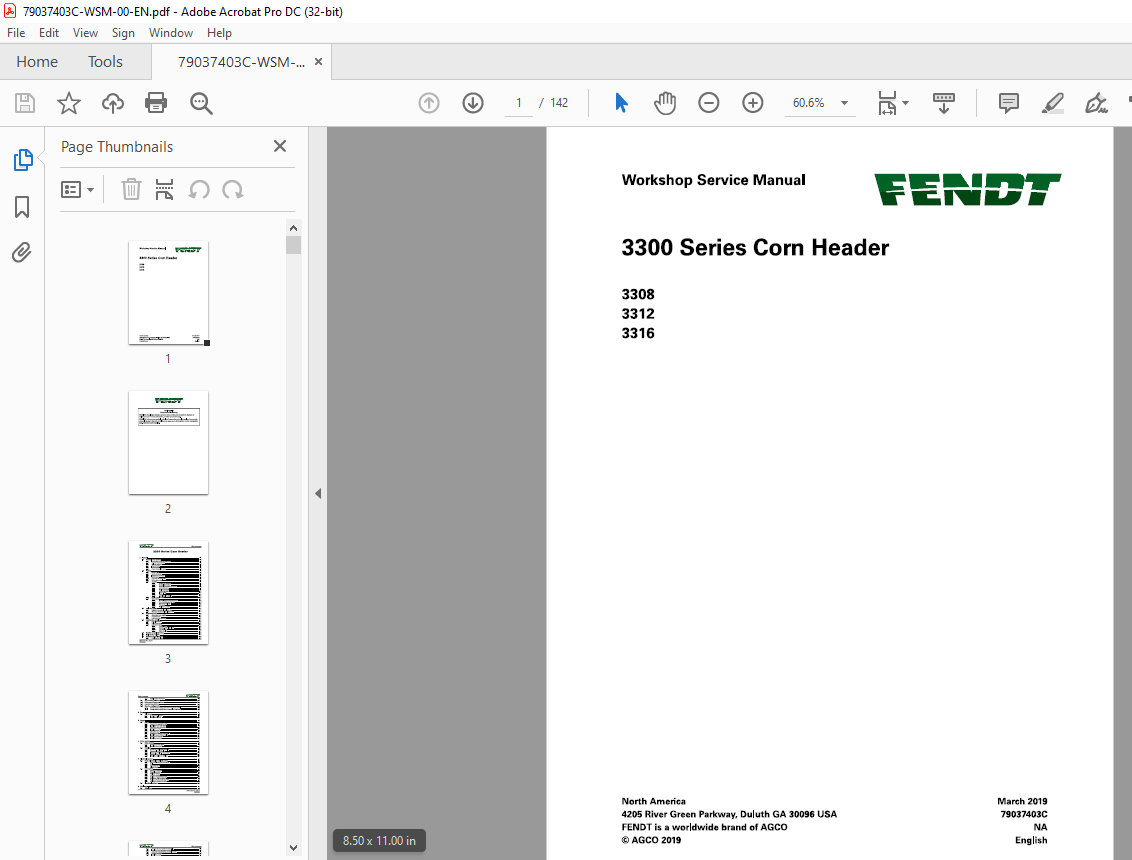Screen dimensions: 1132x860
Task: Rotate page clockwise
Action: [232, 190]
